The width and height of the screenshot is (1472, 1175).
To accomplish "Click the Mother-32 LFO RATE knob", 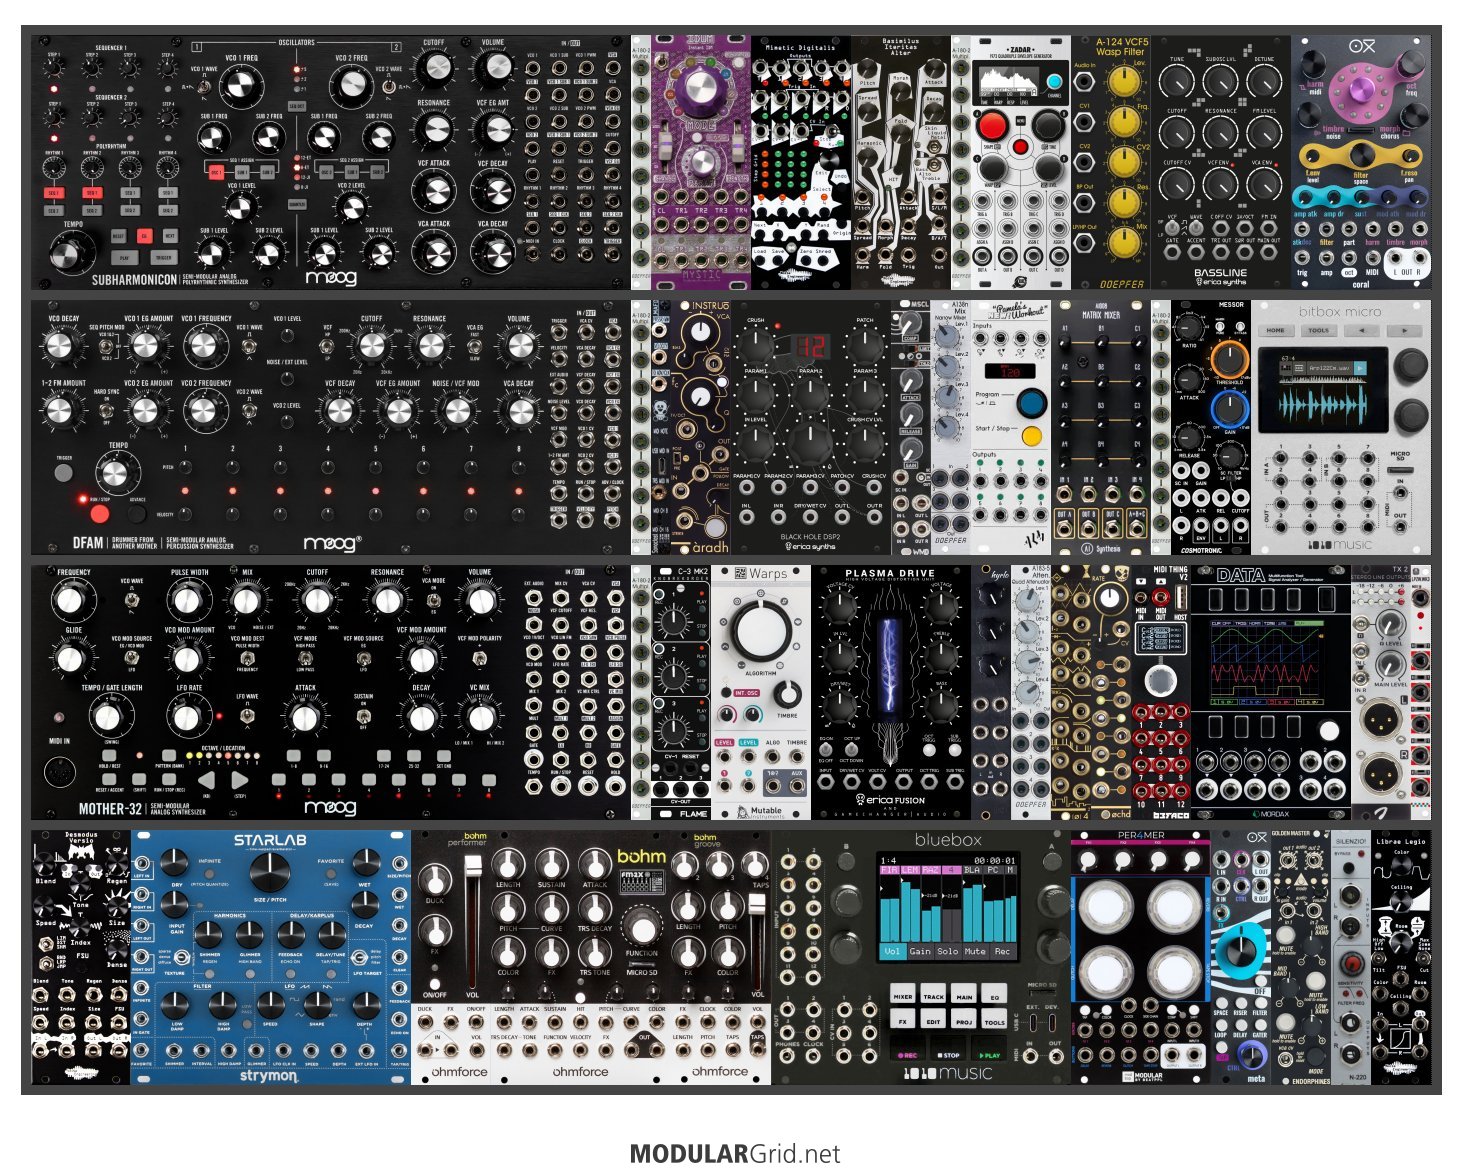I will [x=187, y=715].
